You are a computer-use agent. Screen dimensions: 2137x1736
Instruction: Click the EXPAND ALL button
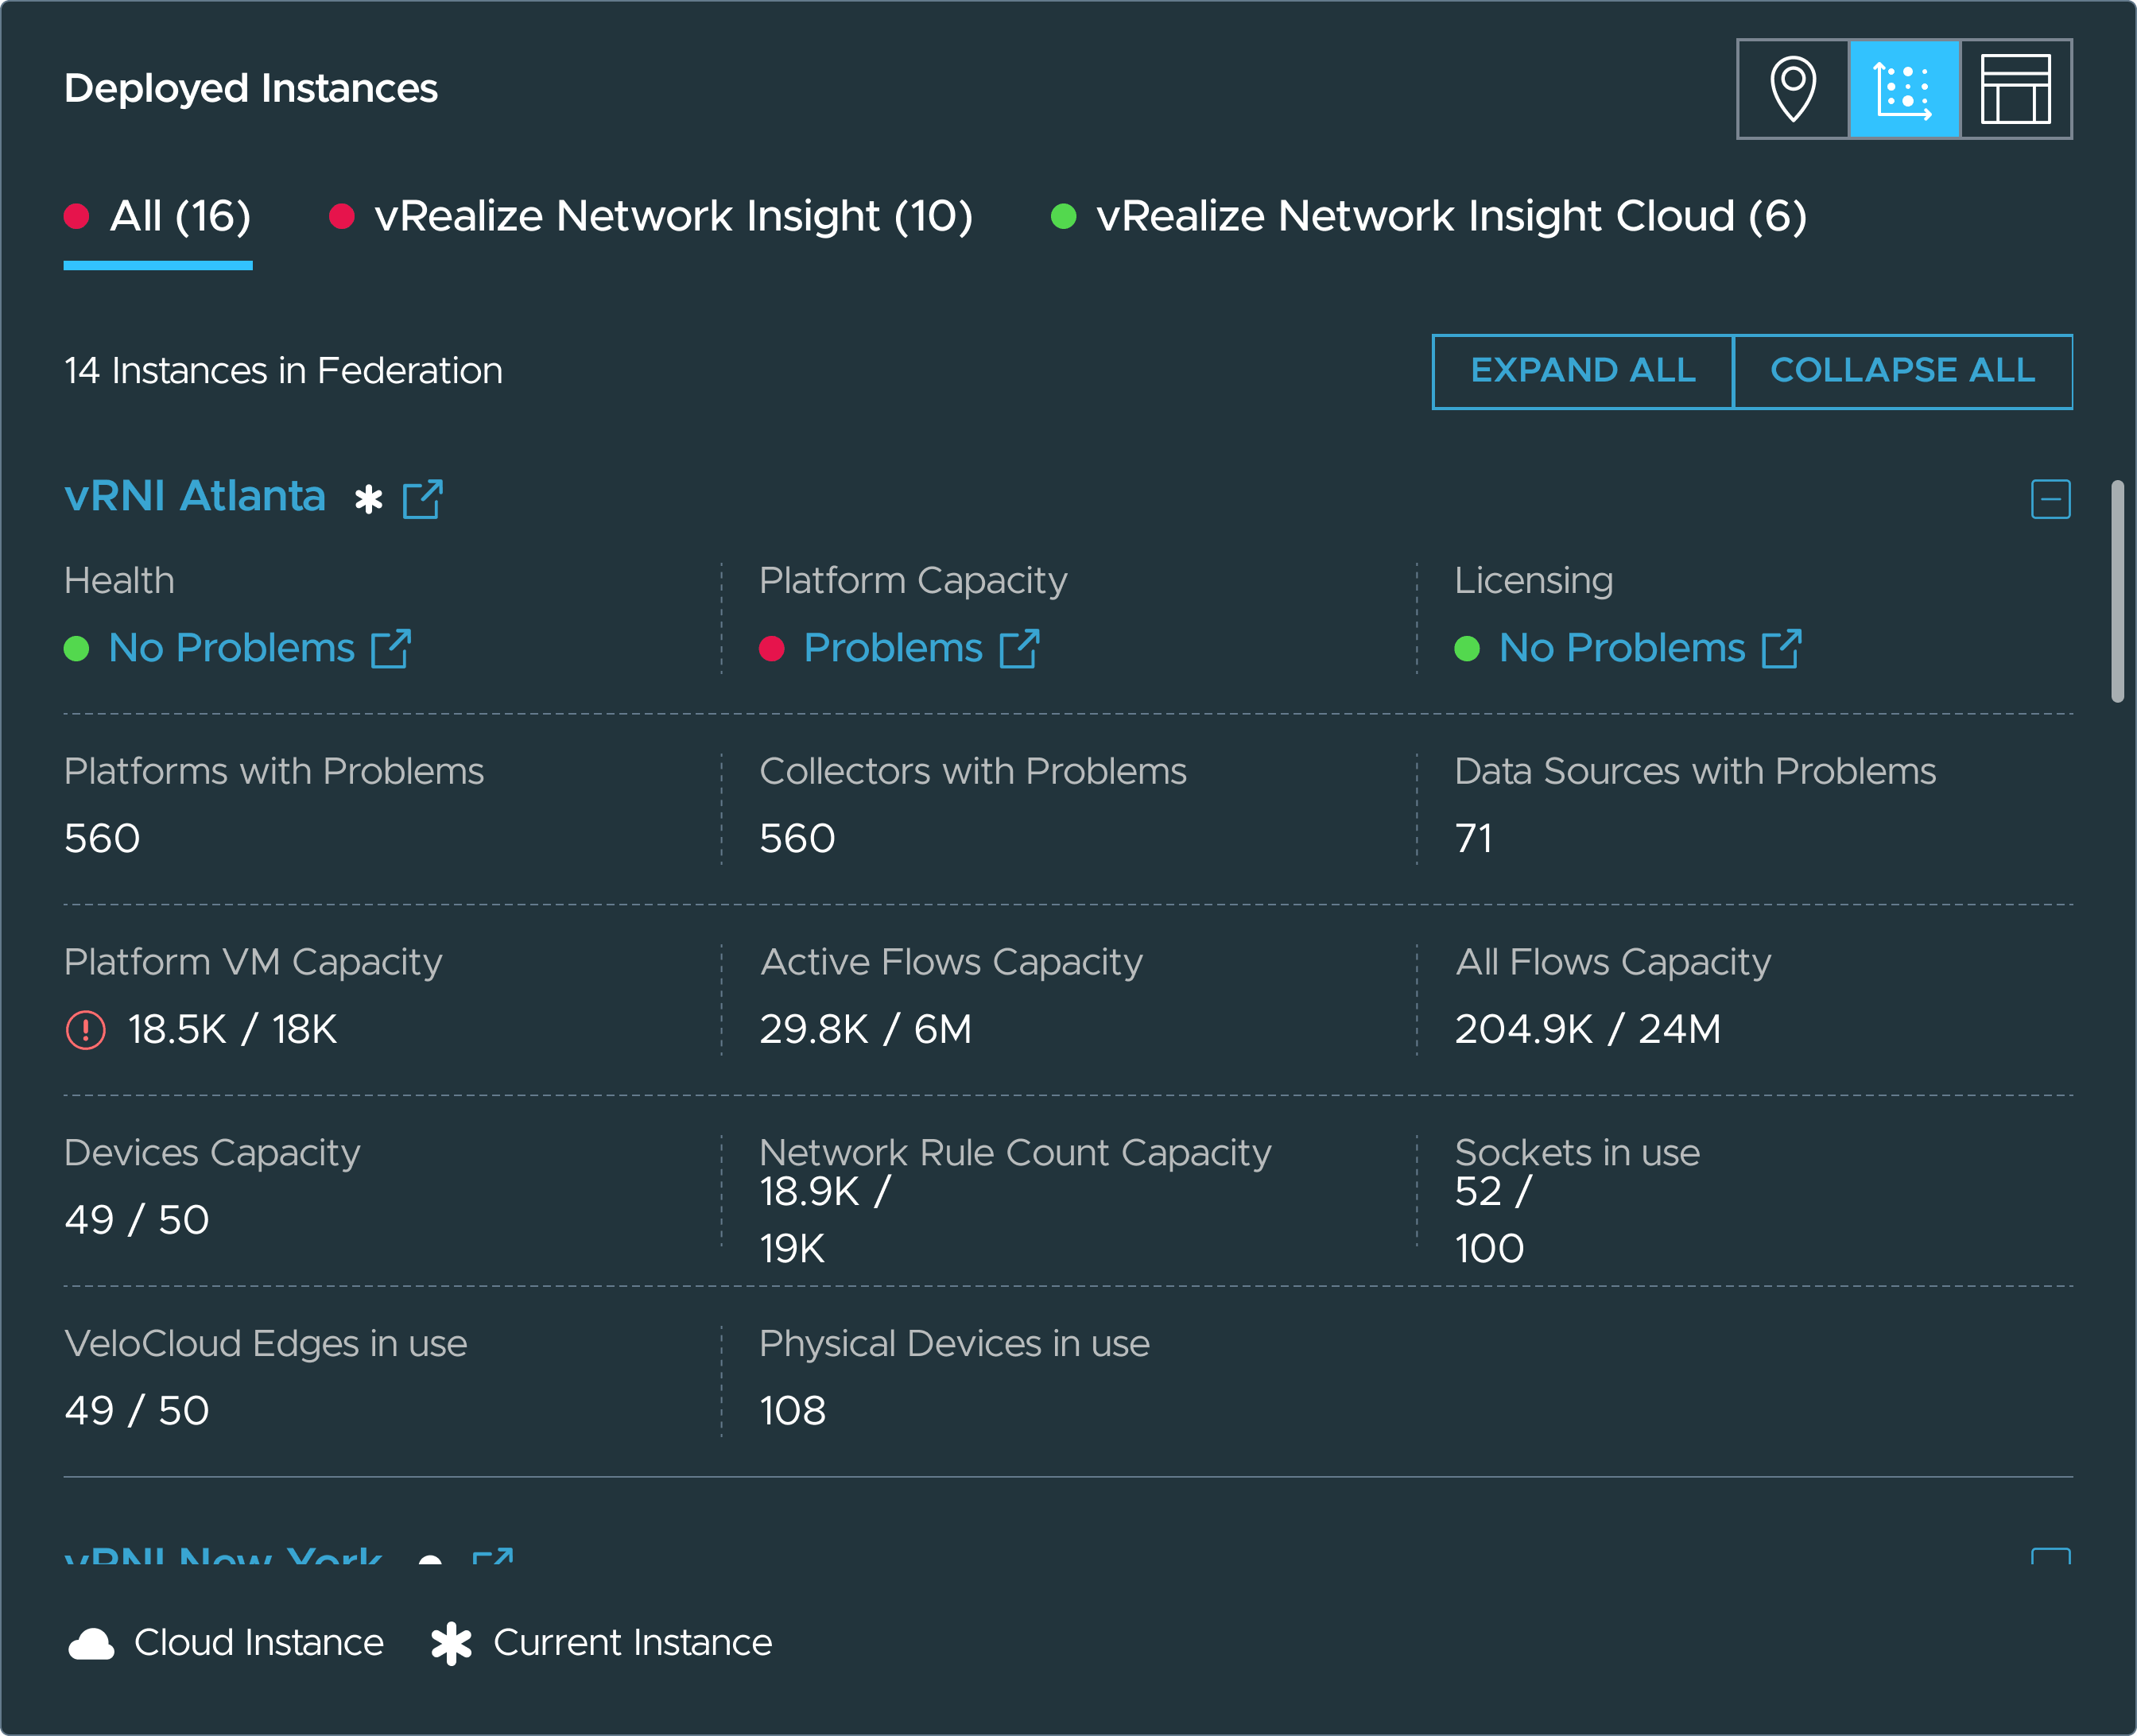(1583, 371)
